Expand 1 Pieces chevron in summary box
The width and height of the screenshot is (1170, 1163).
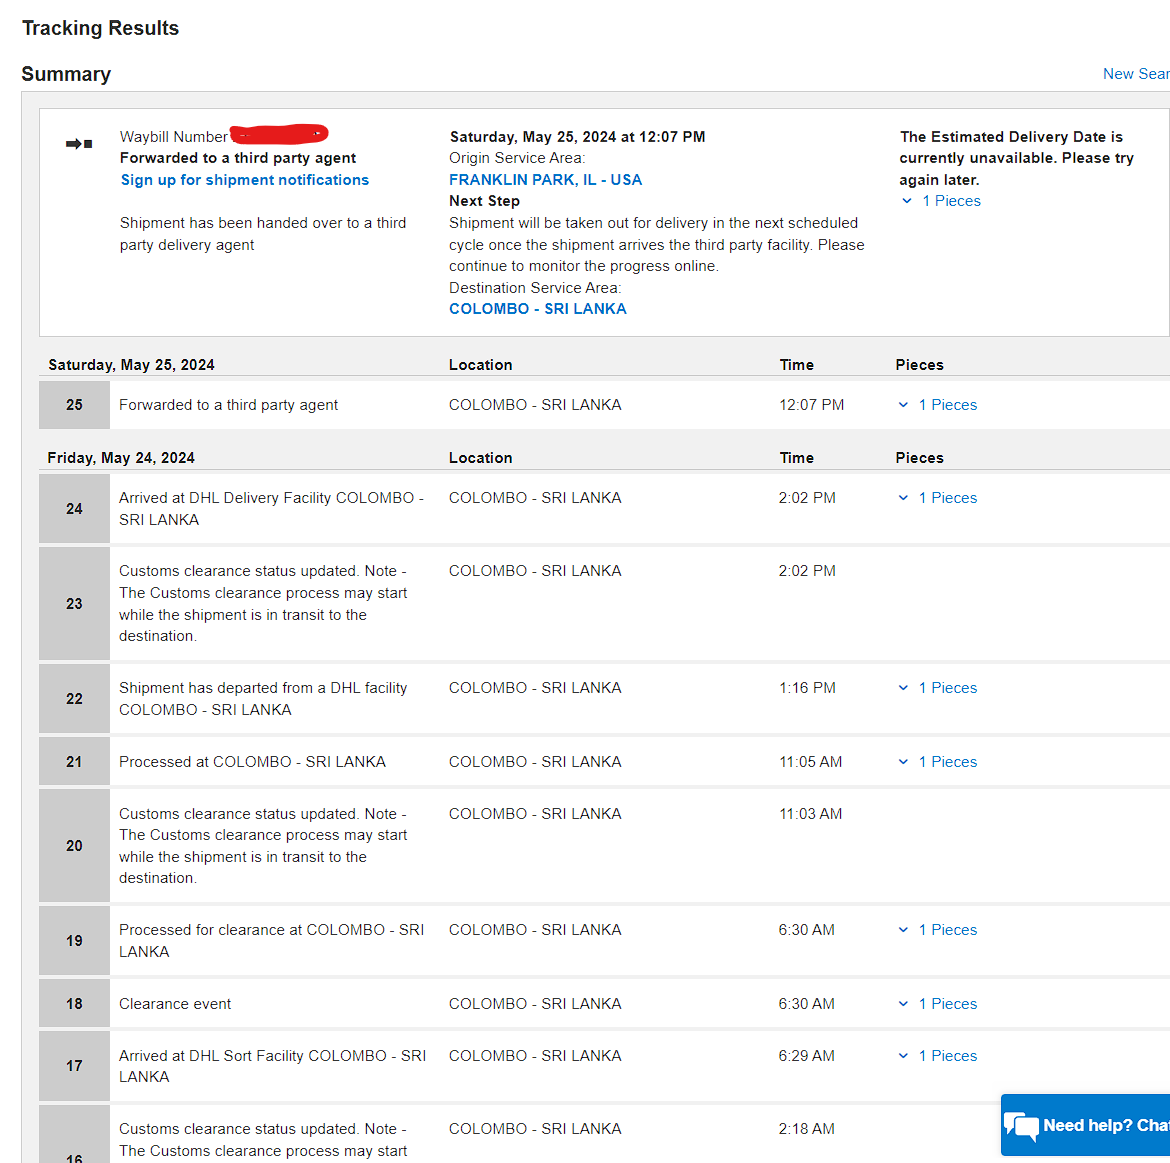(940, 201)
